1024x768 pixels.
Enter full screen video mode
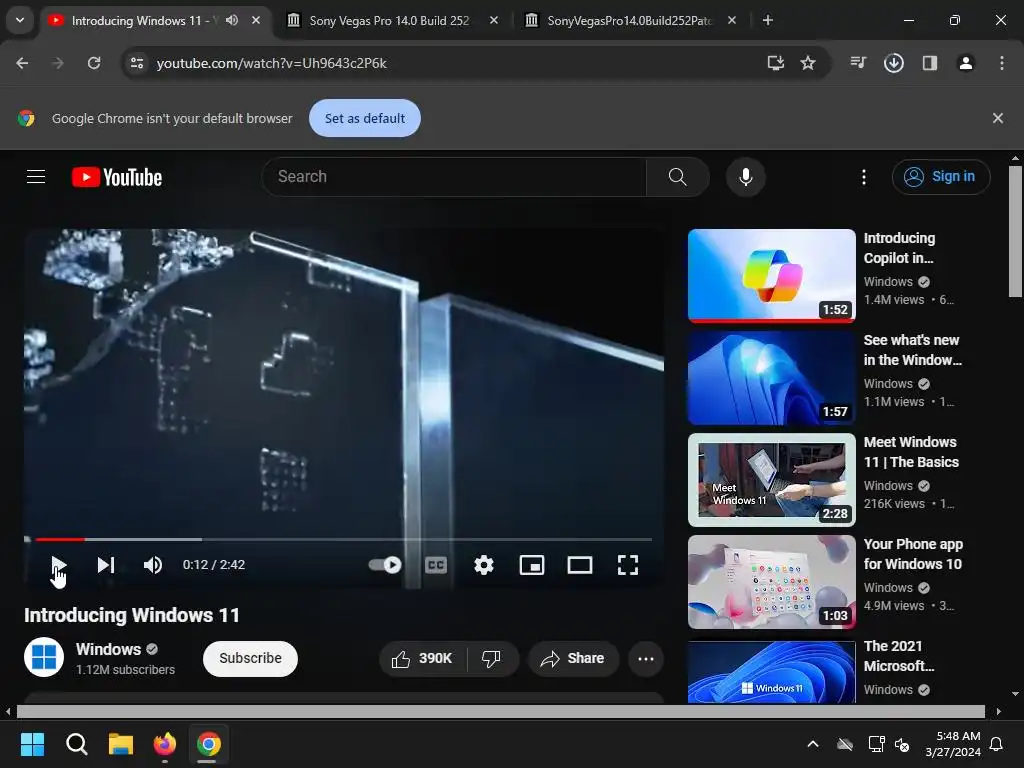(628, 565)
